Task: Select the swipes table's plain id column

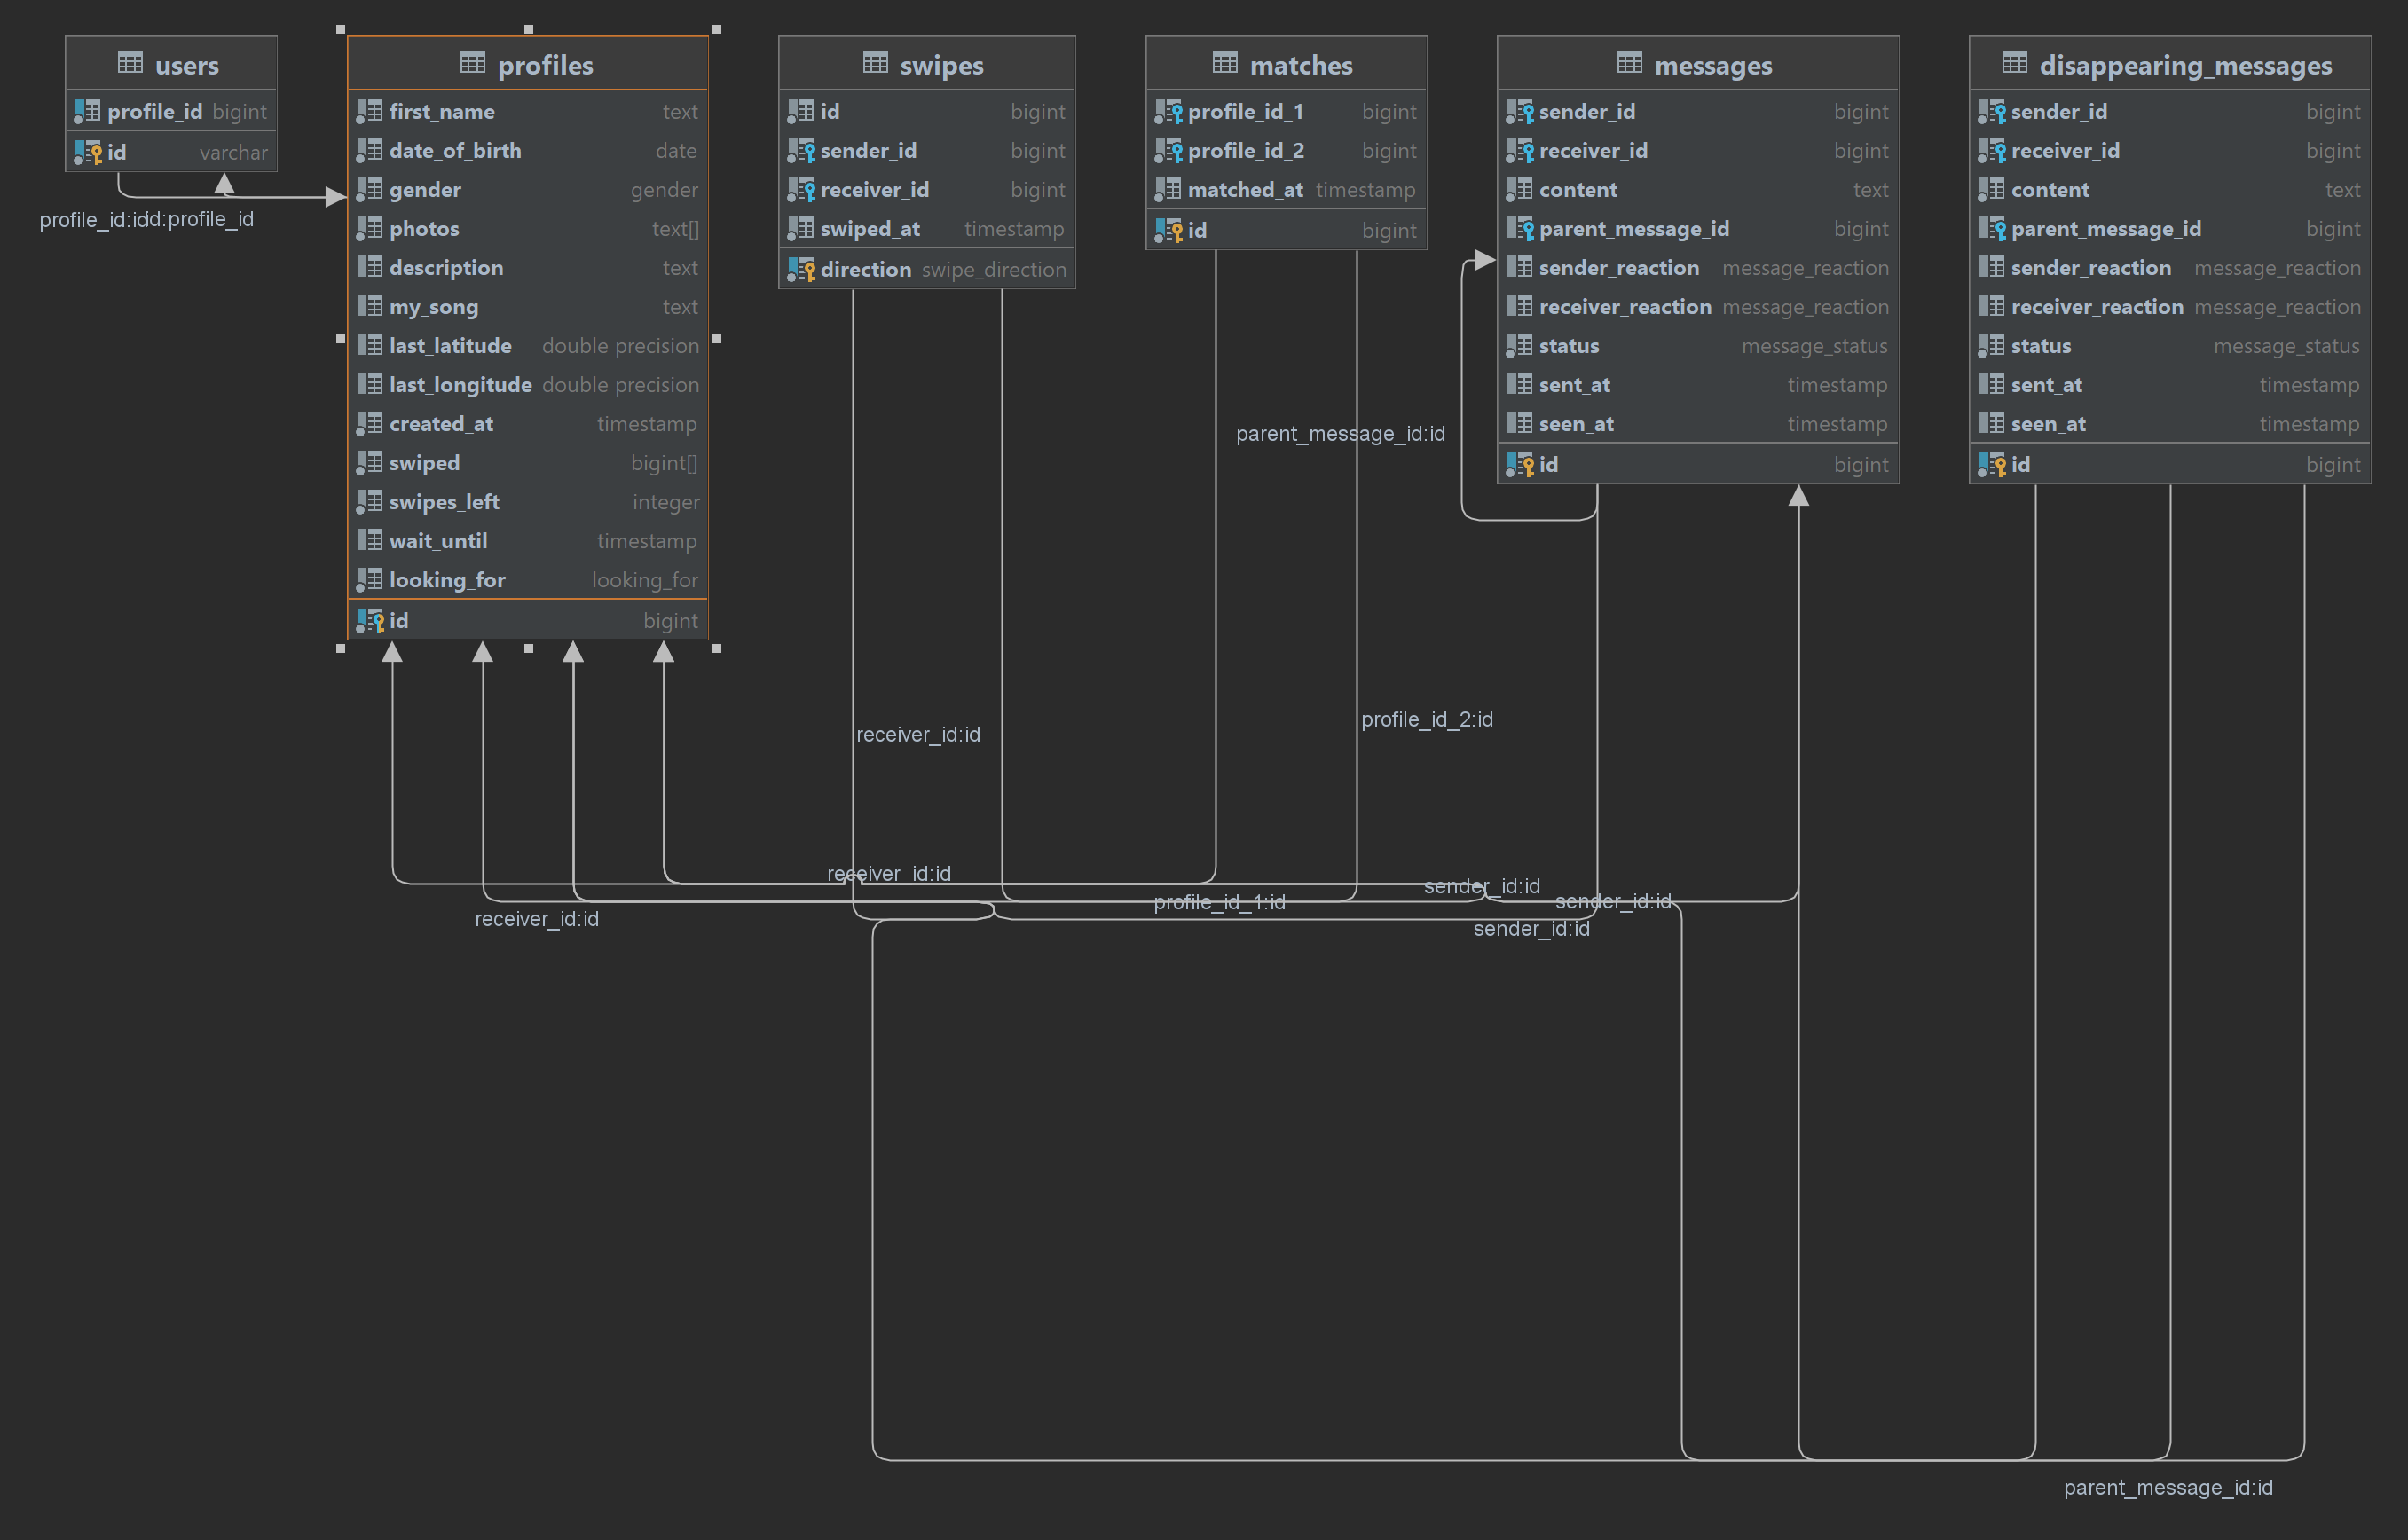Action: tap(927, 112)
